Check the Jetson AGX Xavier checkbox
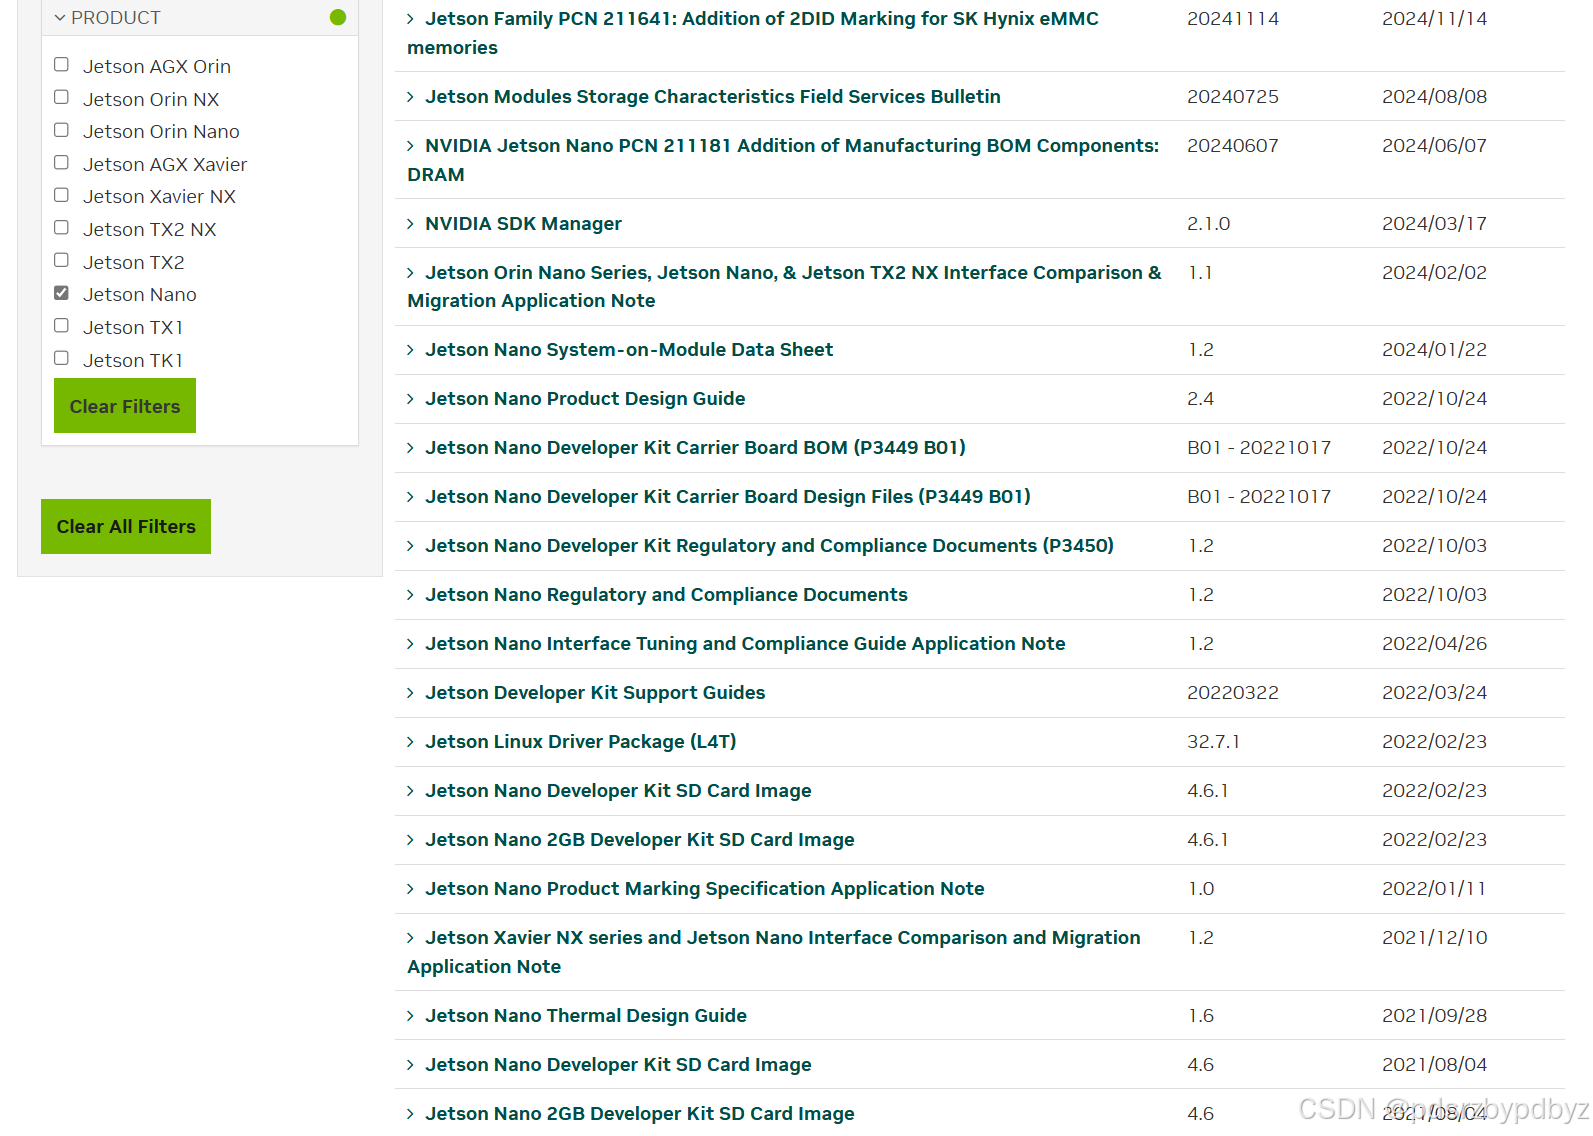The height and width of the screenshot is (1136, 1593). (x=61, y=163)
